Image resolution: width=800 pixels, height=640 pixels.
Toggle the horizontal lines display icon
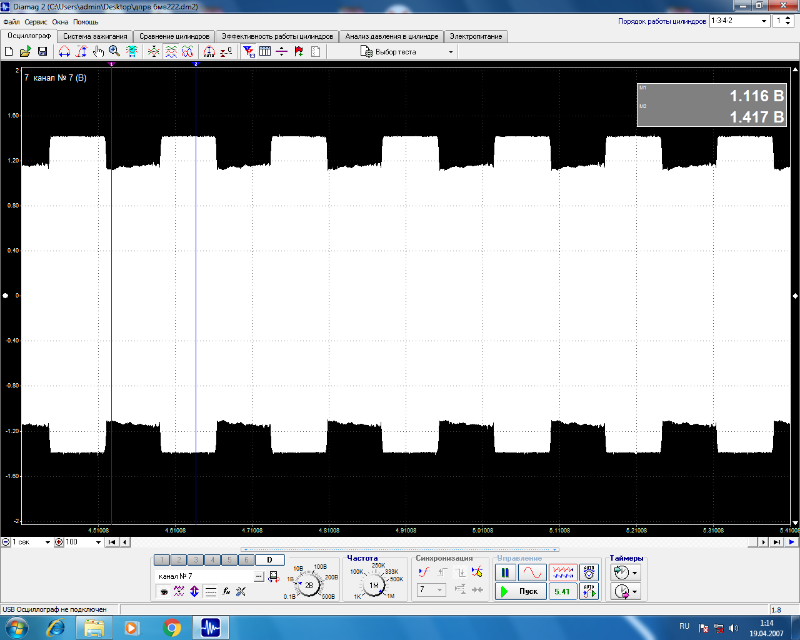pyautogui.click(x=210, y=592)
